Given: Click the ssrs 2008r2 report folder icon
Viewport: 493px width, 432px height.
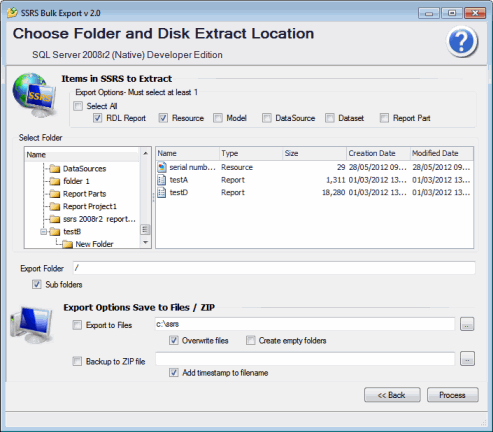Looking at the screenshot, I should point(55,219).
